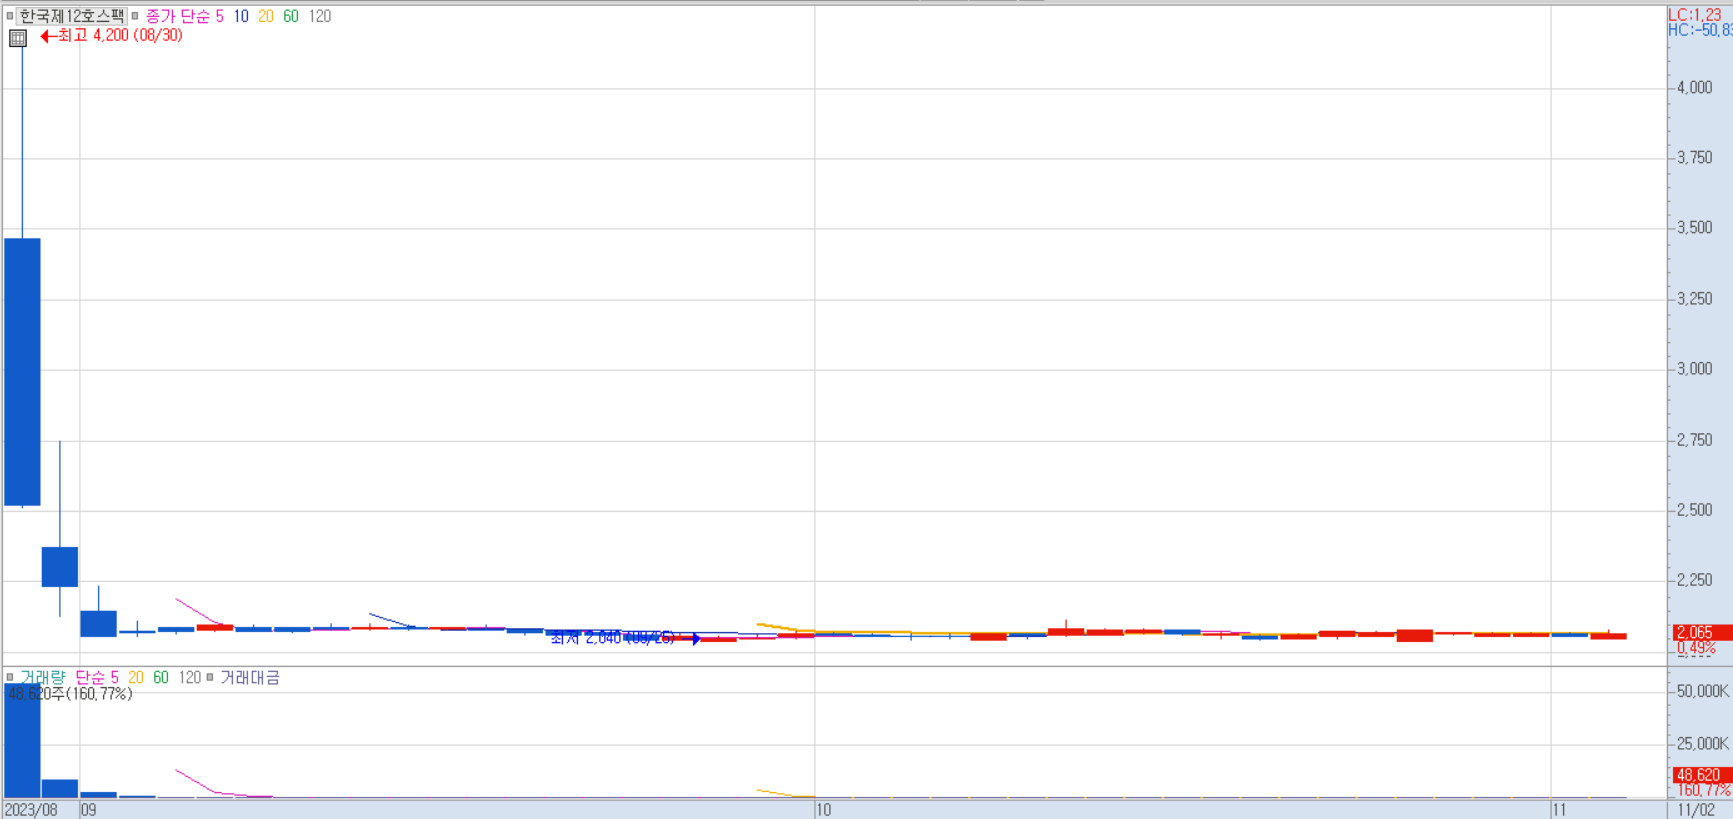Click square marker before 거래량 label

(10, 677)
